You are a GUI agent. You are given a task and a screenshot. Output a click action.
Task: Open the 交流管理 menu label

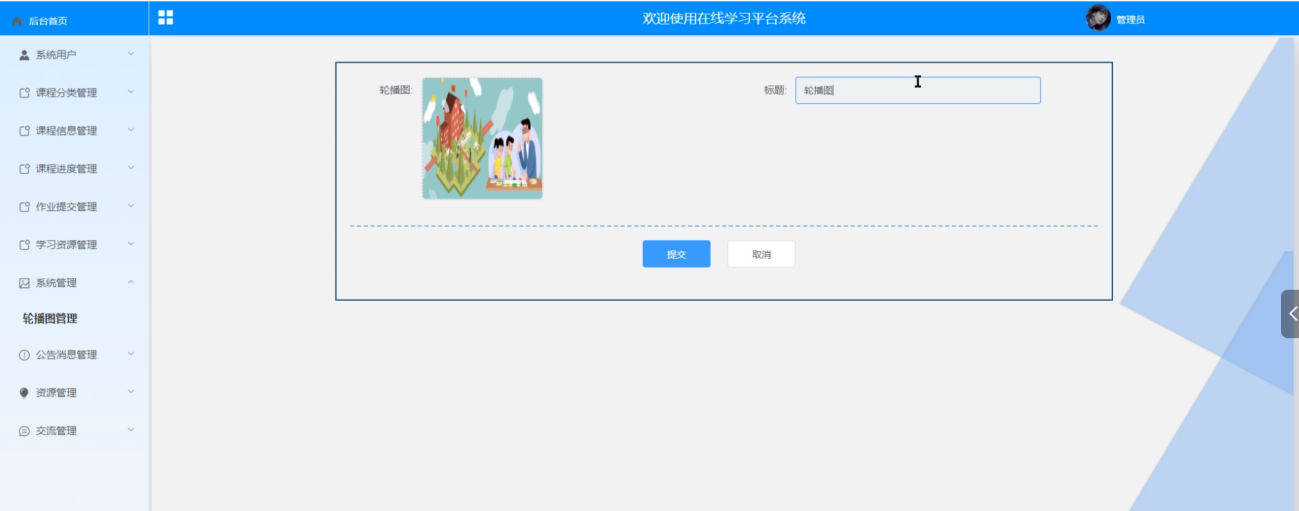(56, 431)
